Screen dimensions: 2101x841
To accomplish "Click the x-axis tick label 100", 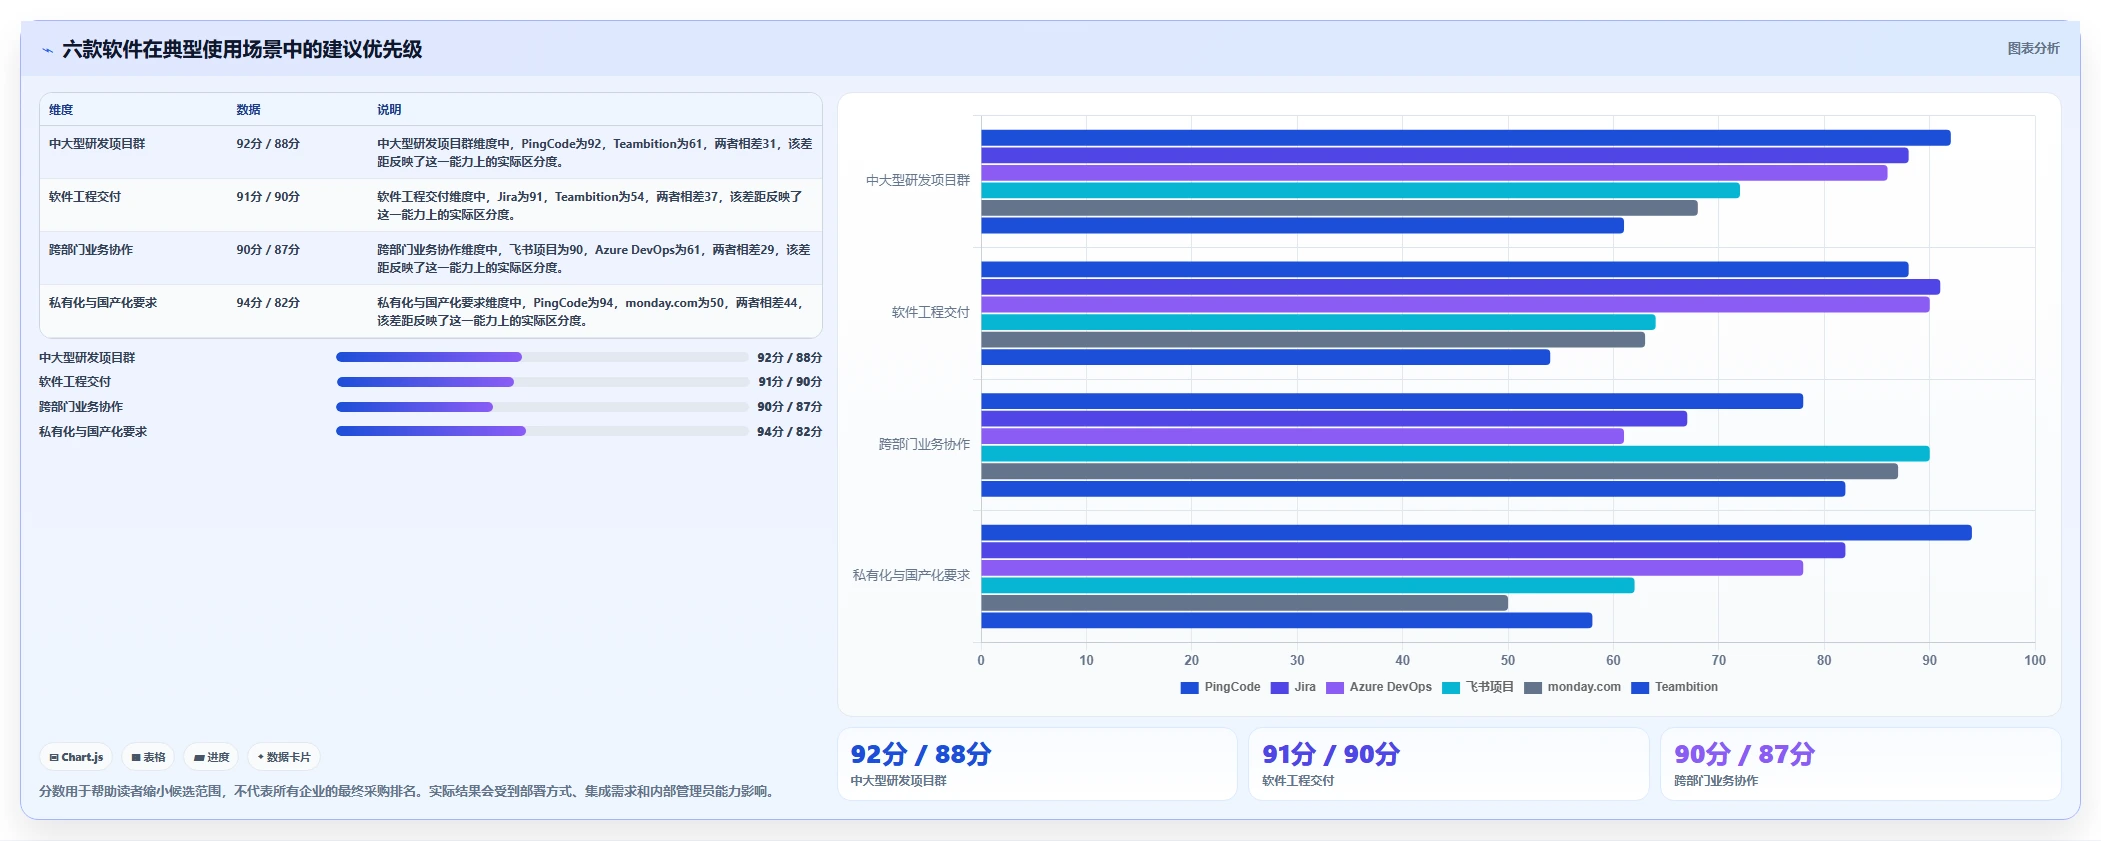I will (x=2034, y=660).
